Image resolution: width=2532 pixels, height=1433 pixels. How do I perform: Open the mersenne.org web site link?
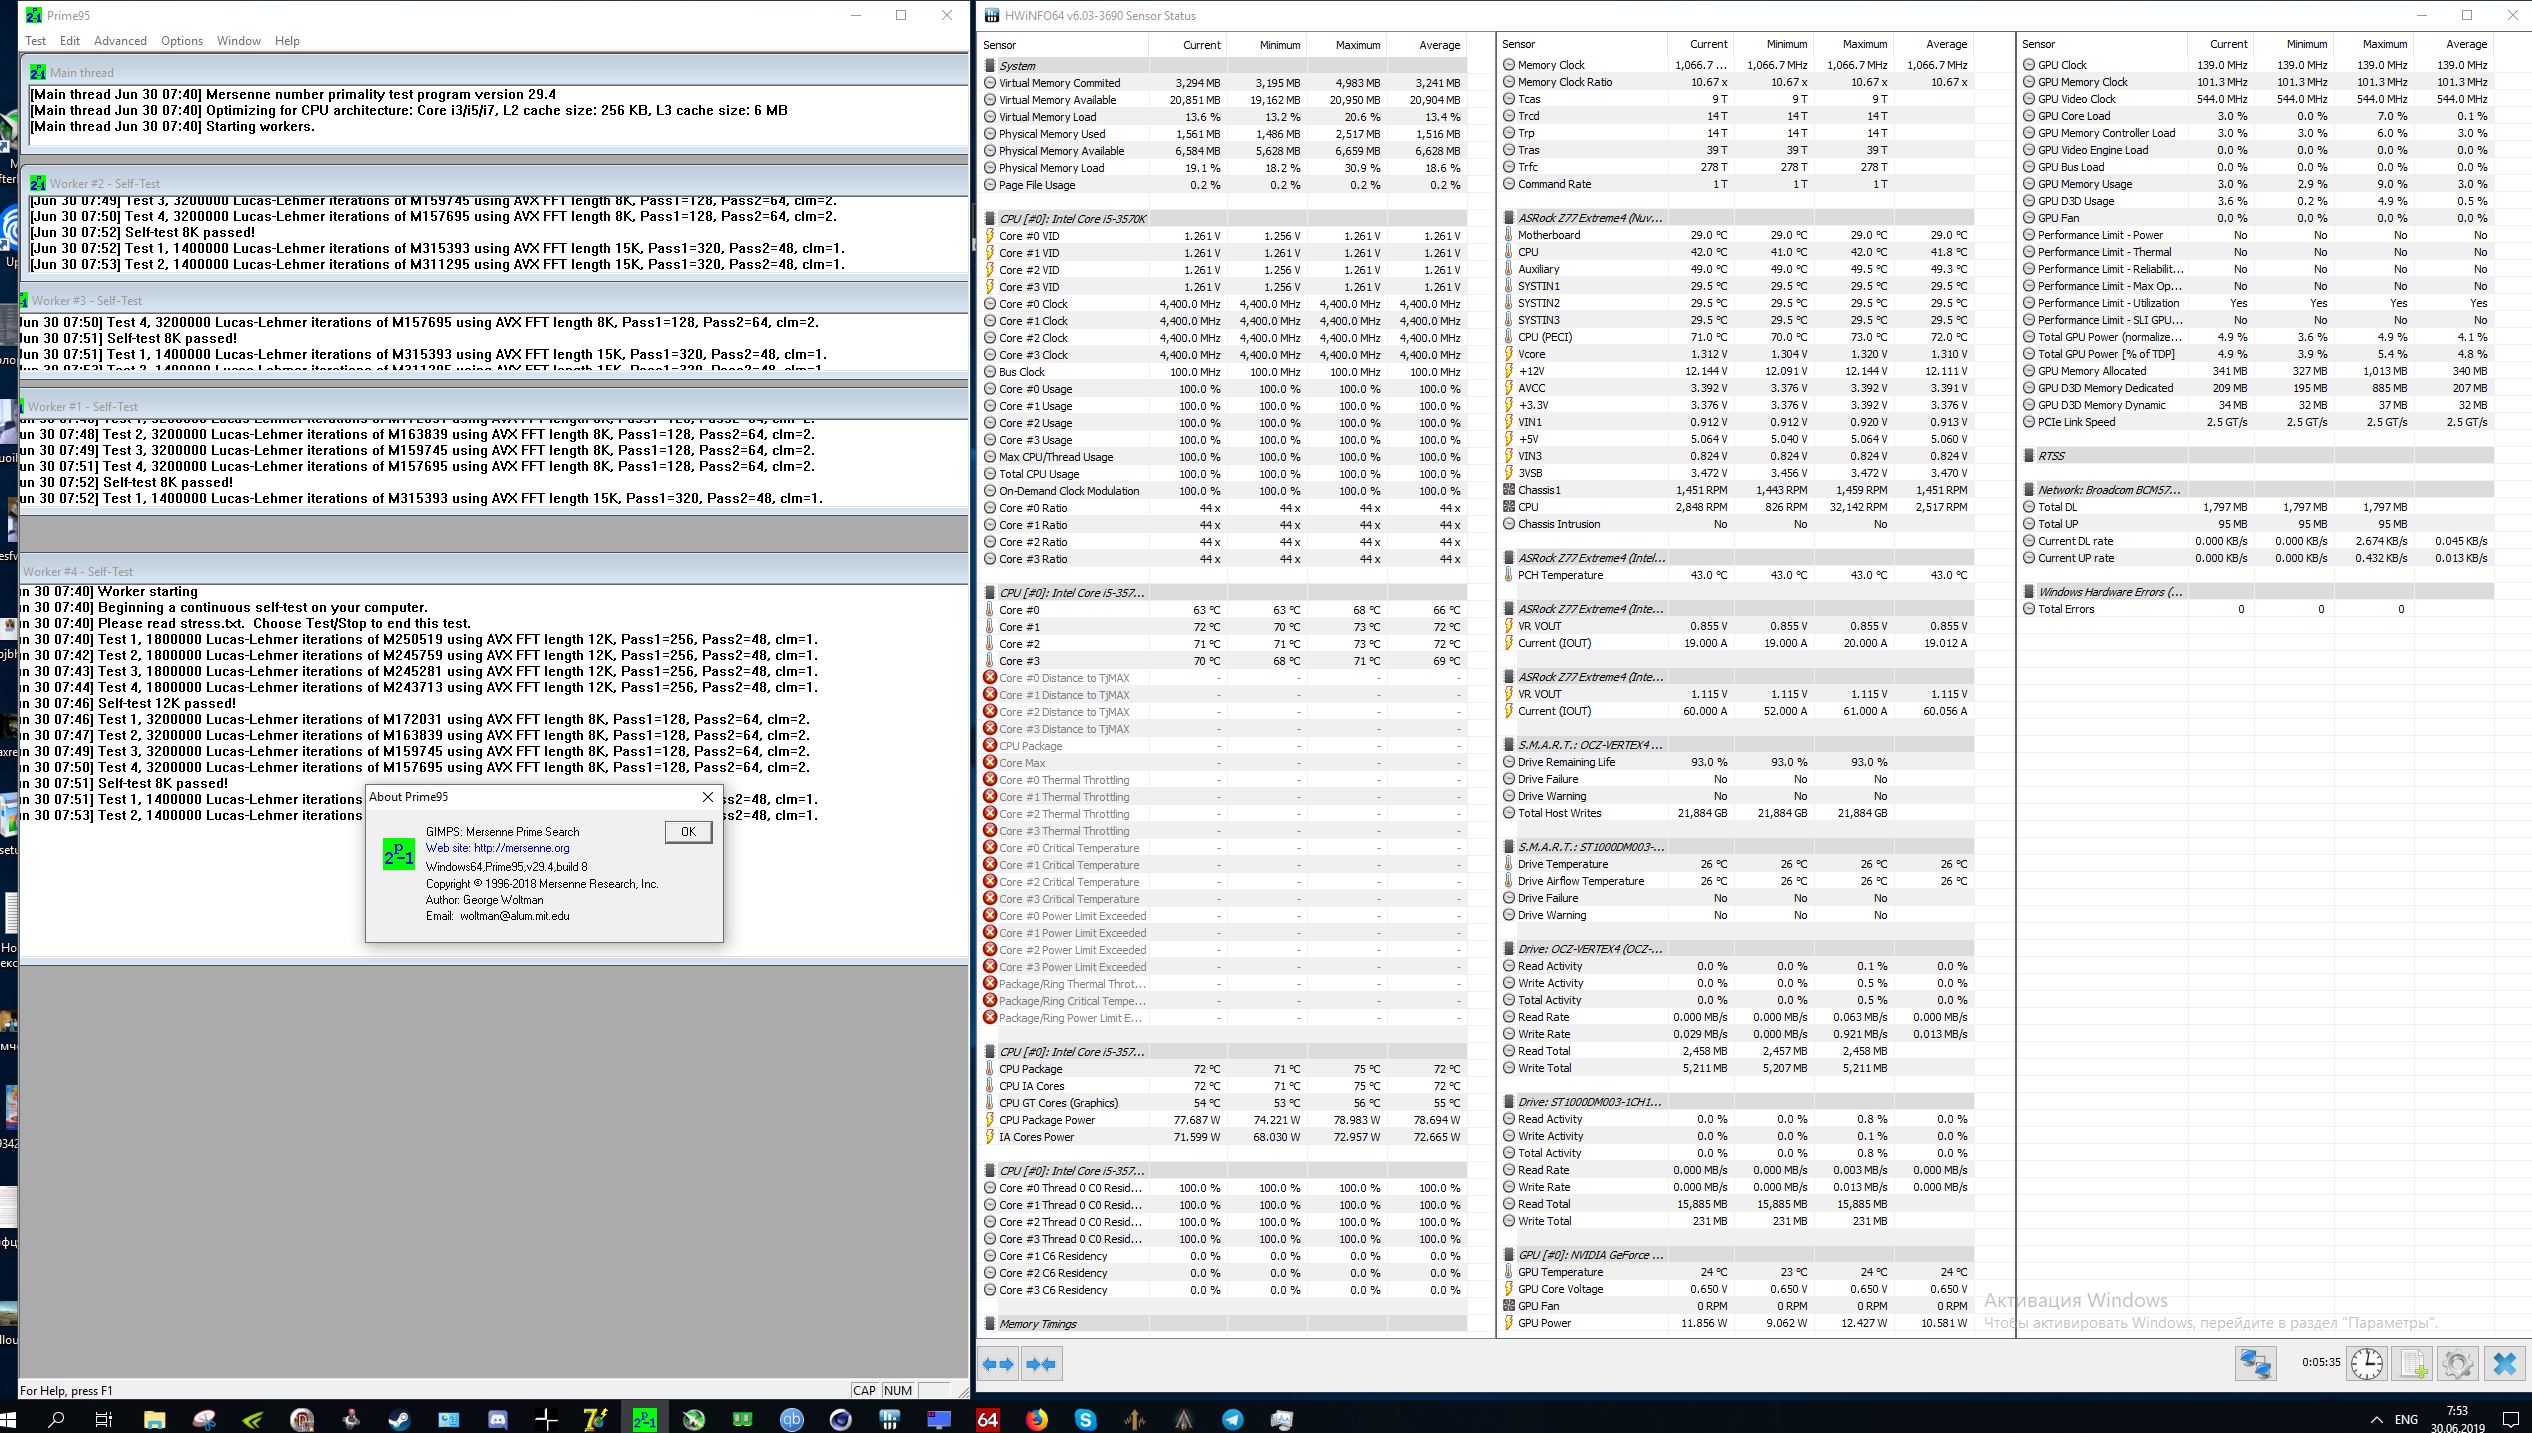click(x=521, y=848)
